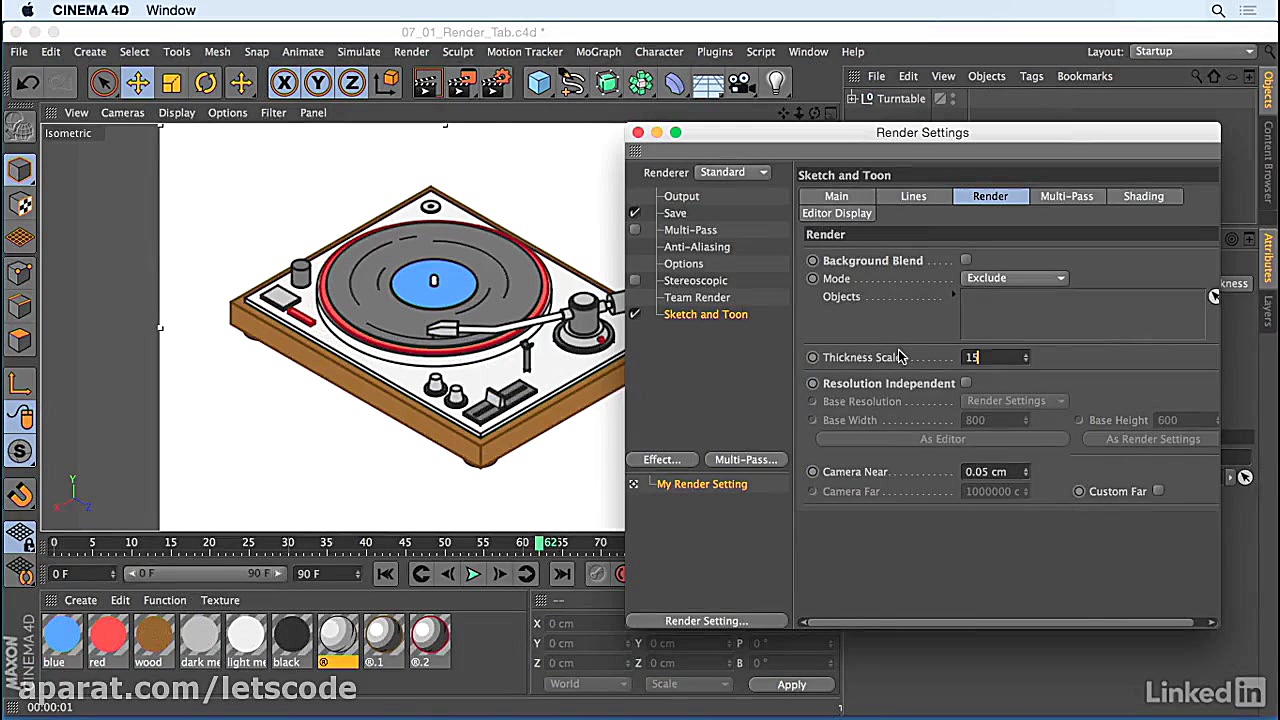This screenshot has height=720, width=1280.
Task: Click the Undo arrow icon
Action: tap(28, 83)
